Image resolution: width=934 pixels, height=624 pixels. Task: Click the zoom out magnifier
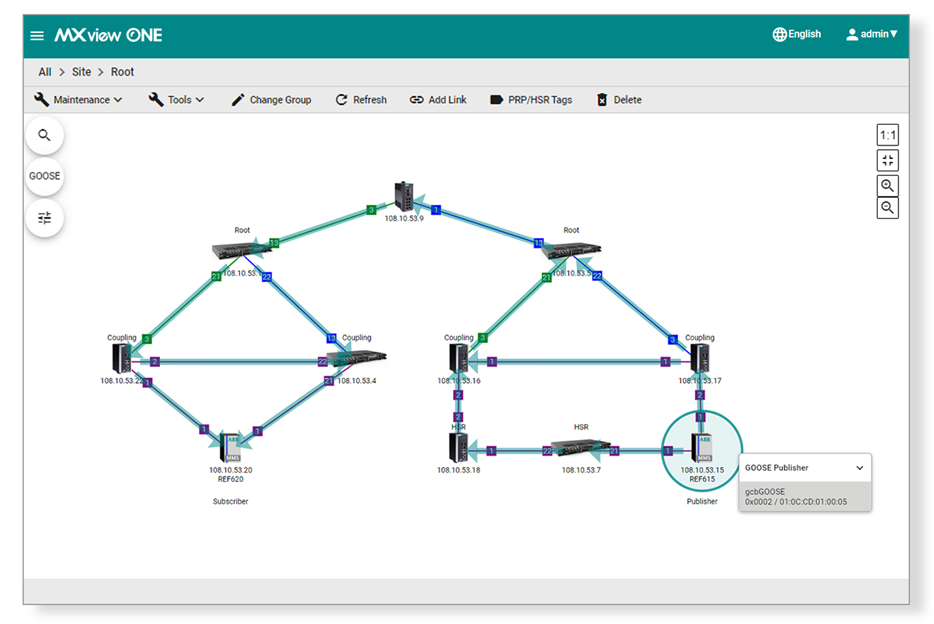click(887, 208)
